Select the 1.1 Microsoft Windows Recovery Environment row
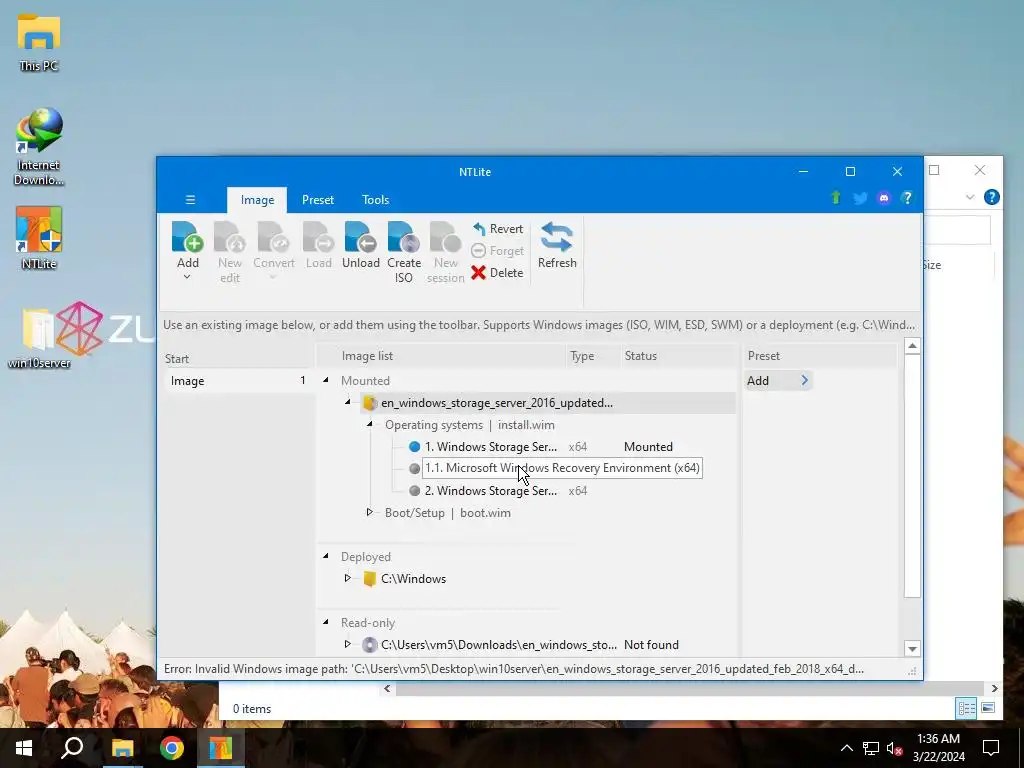The width and height of the screenshot is (1024, 768). 562,468
